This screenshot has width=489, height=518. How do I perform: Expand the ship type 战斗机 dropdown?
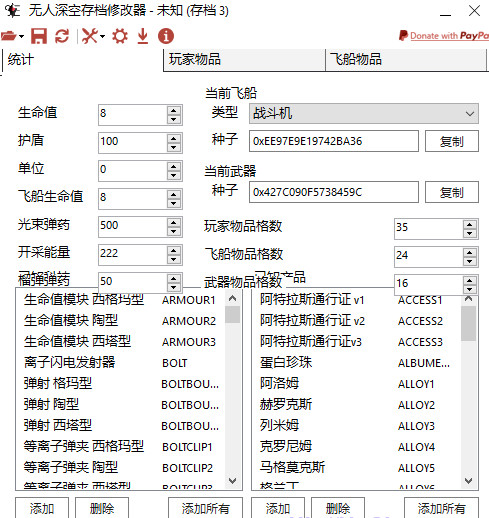pos(364,113)
